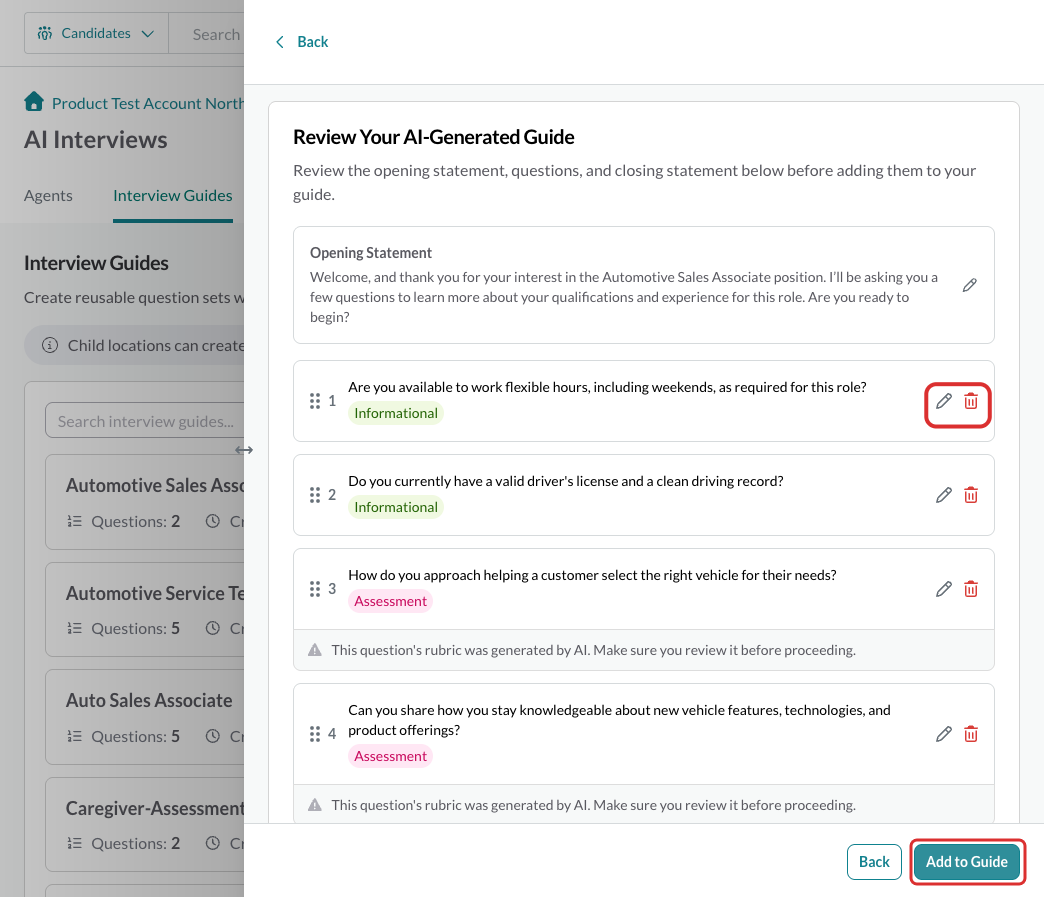Click Add to Guide button
Viewport: 1044px width, 897px height.
pyautogui.click(x=967, y=862)
